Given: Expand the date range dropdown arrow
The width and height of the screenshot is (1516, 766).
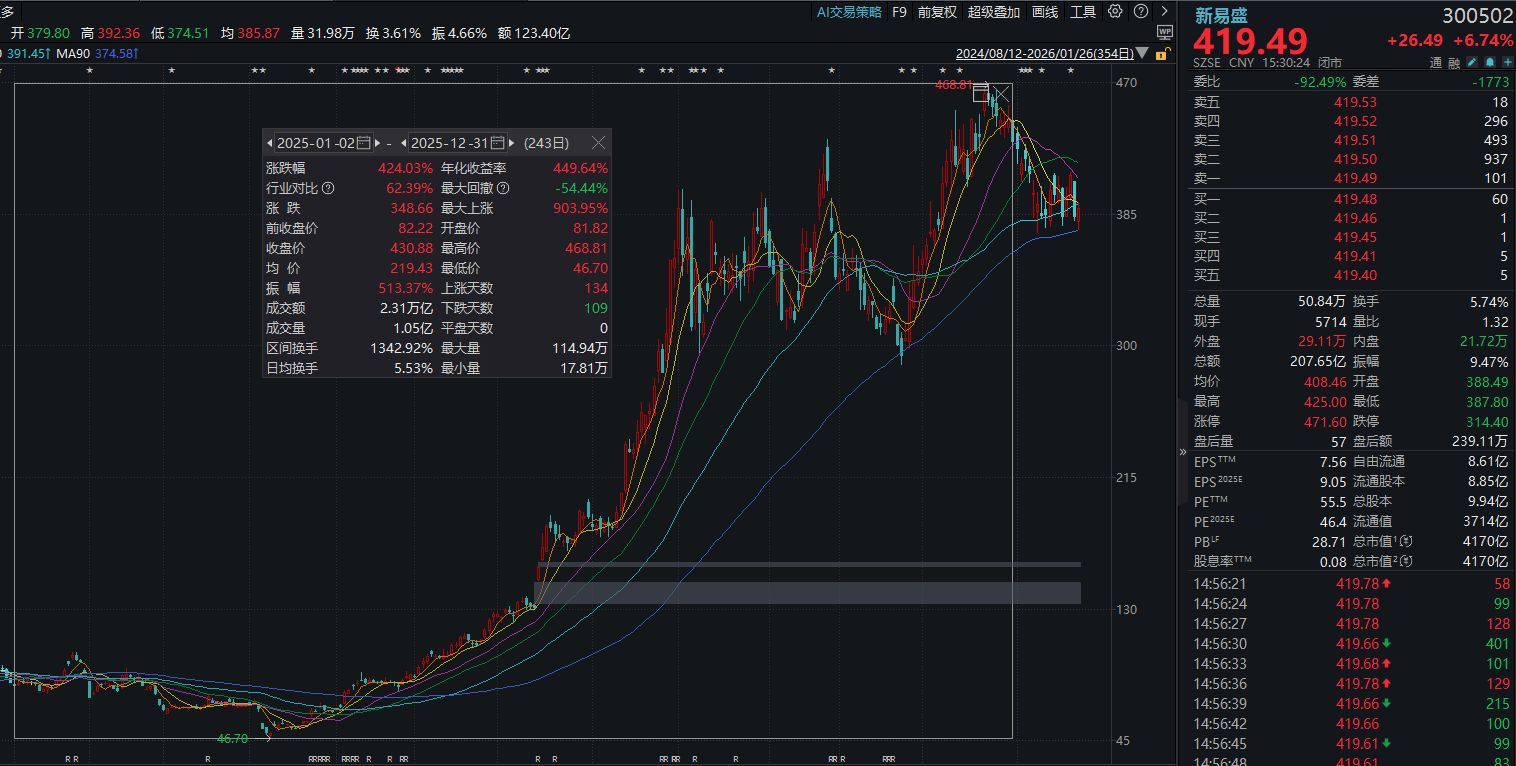Looking at the screenshot, I should (x=1141, y=53).
